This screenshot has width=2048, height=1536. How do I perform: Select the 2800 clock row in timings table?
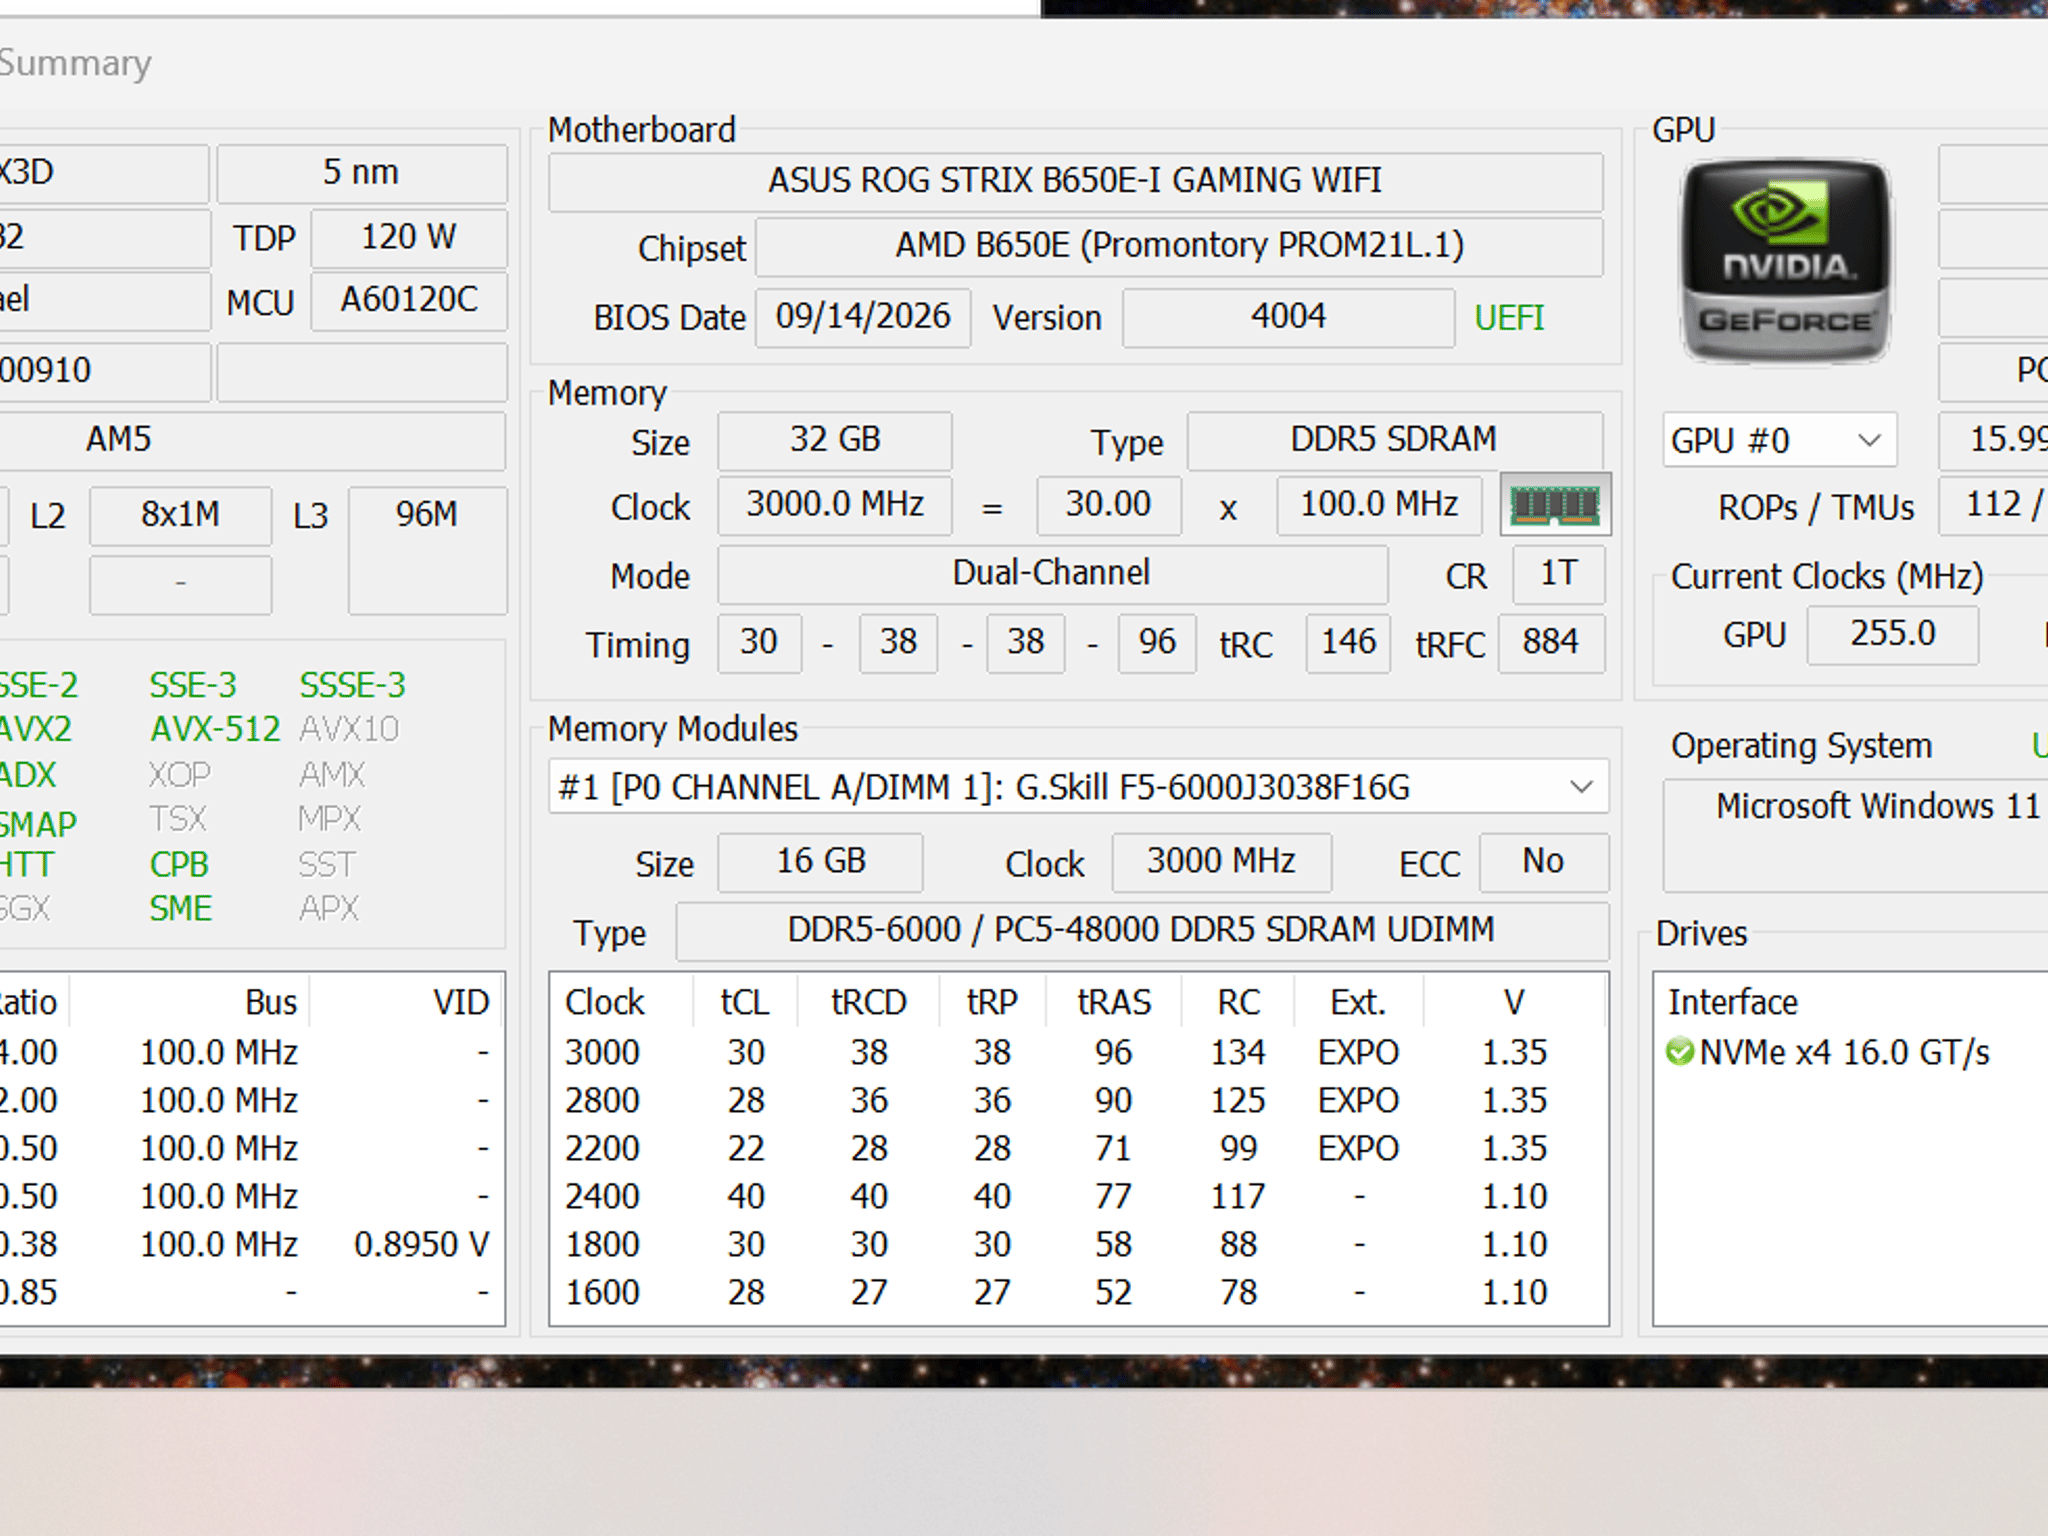point(1078,1100)
